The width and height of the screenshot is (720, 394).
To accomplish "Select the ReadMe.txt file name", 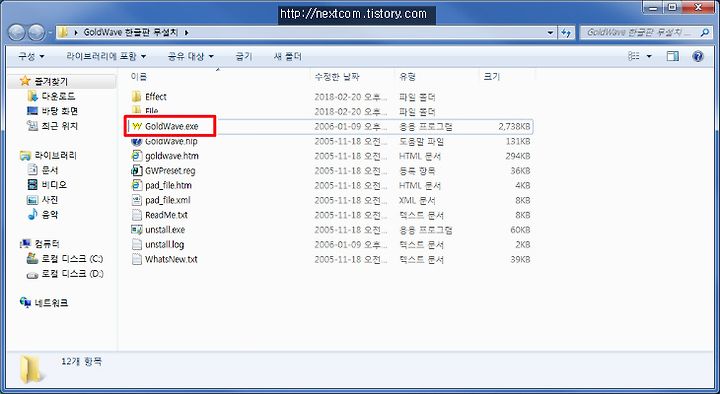I will point(166,215).
